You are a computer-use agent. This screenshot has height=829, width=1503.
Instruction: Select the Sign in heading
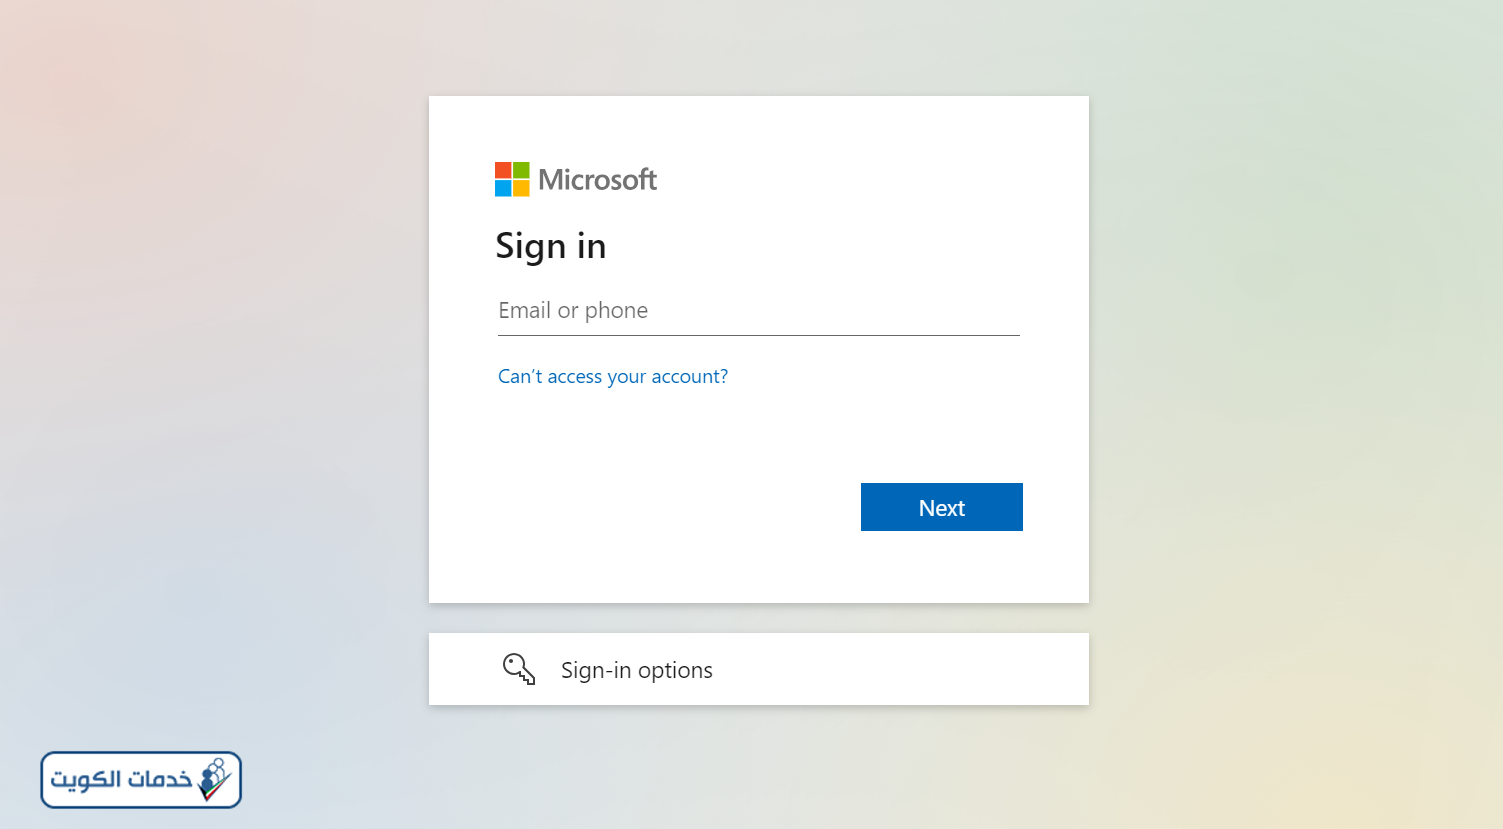(551, 246)
